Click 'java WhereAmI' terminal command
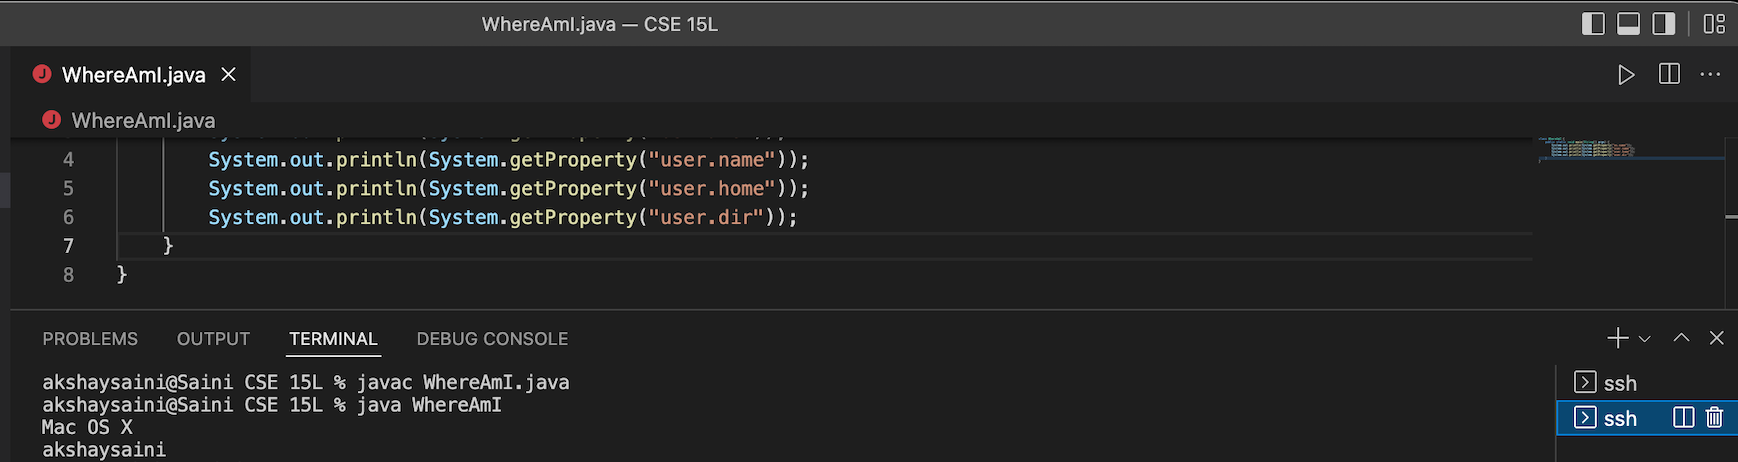Viewport: 1738px width, 462px height. click(429, 405)
